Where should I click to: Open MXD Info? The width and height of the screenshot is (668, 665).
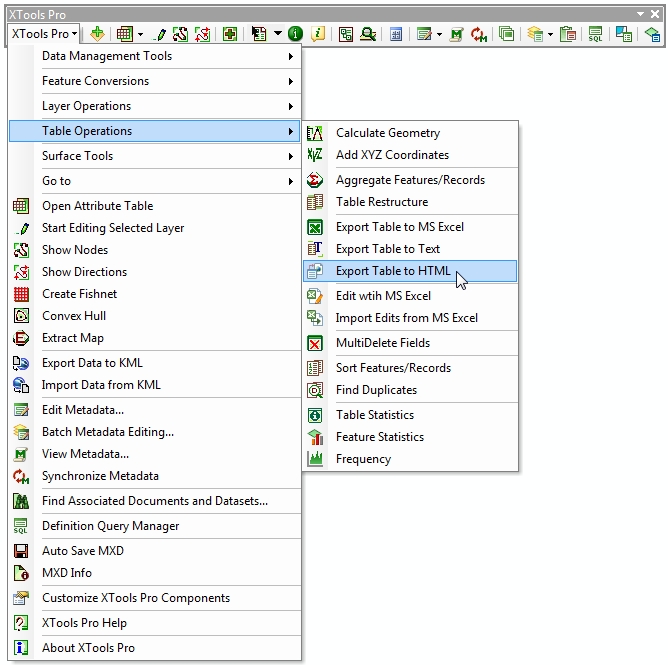(x=155, y=573)
